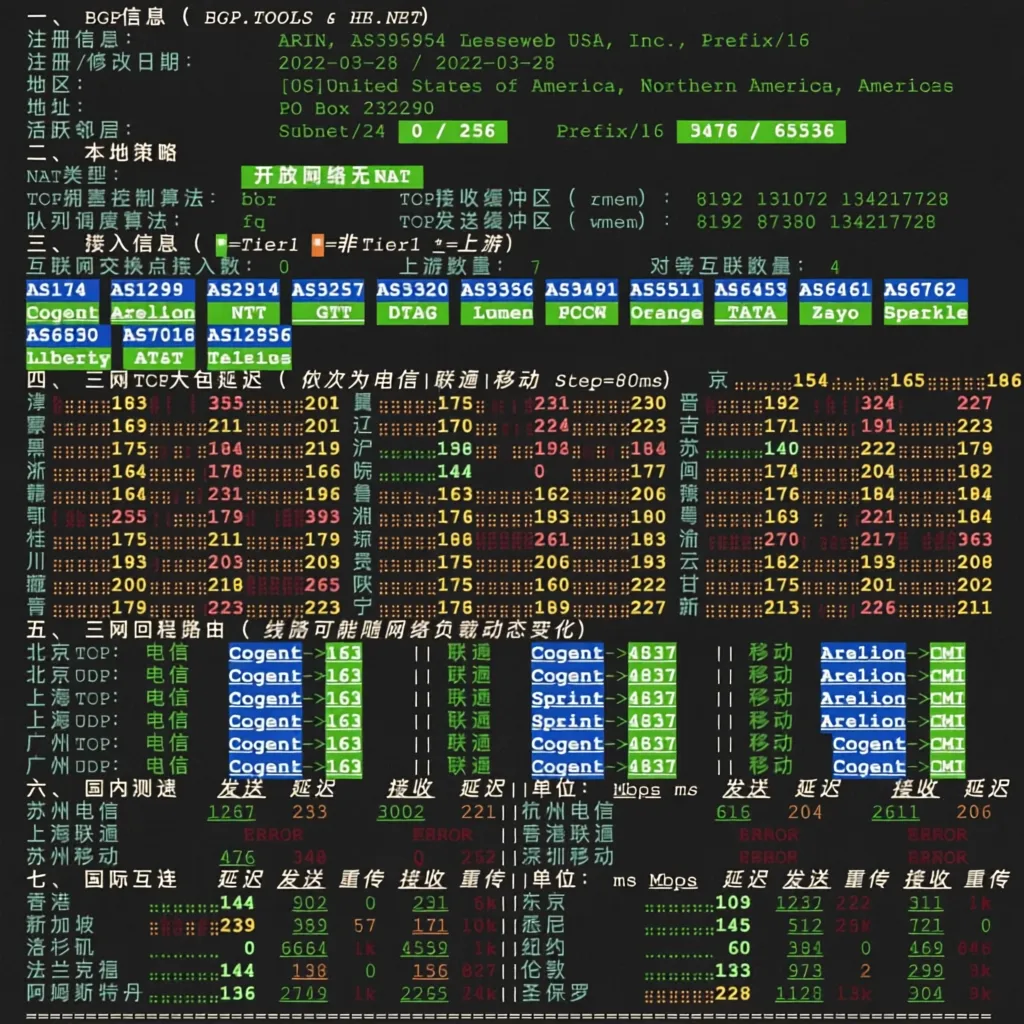Click the 'PO Box 232290' address text
The width and height of the screenshot is (1024, 1024).
[x=357, y=108]
